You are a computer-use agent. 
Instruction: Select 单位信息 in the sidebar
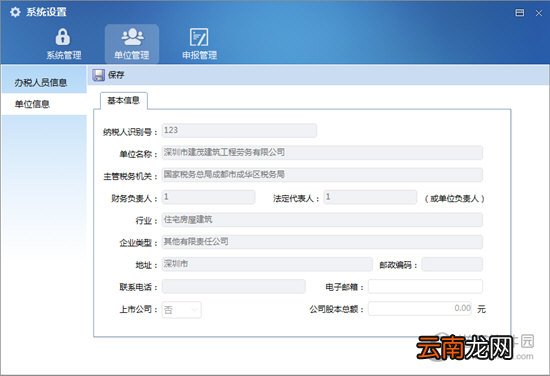(x=43, y=104)
